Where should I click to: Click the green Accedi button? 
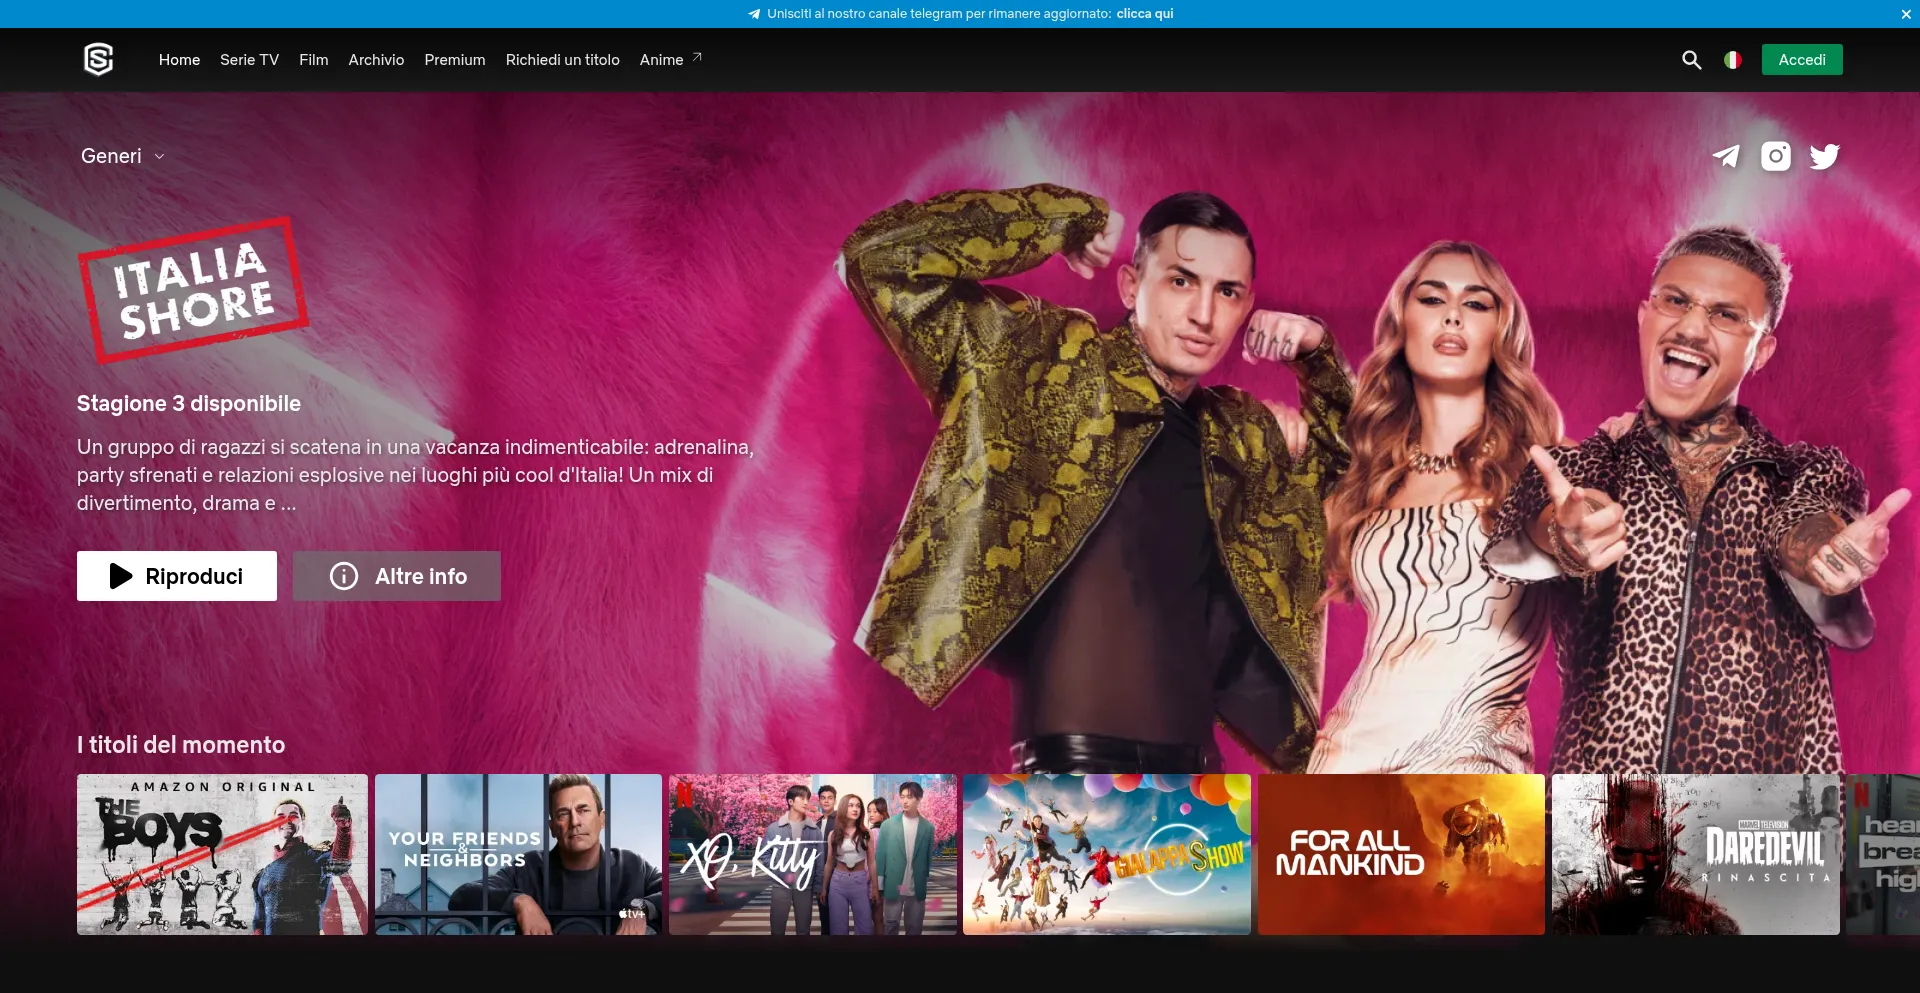[x=1802, y=60]
